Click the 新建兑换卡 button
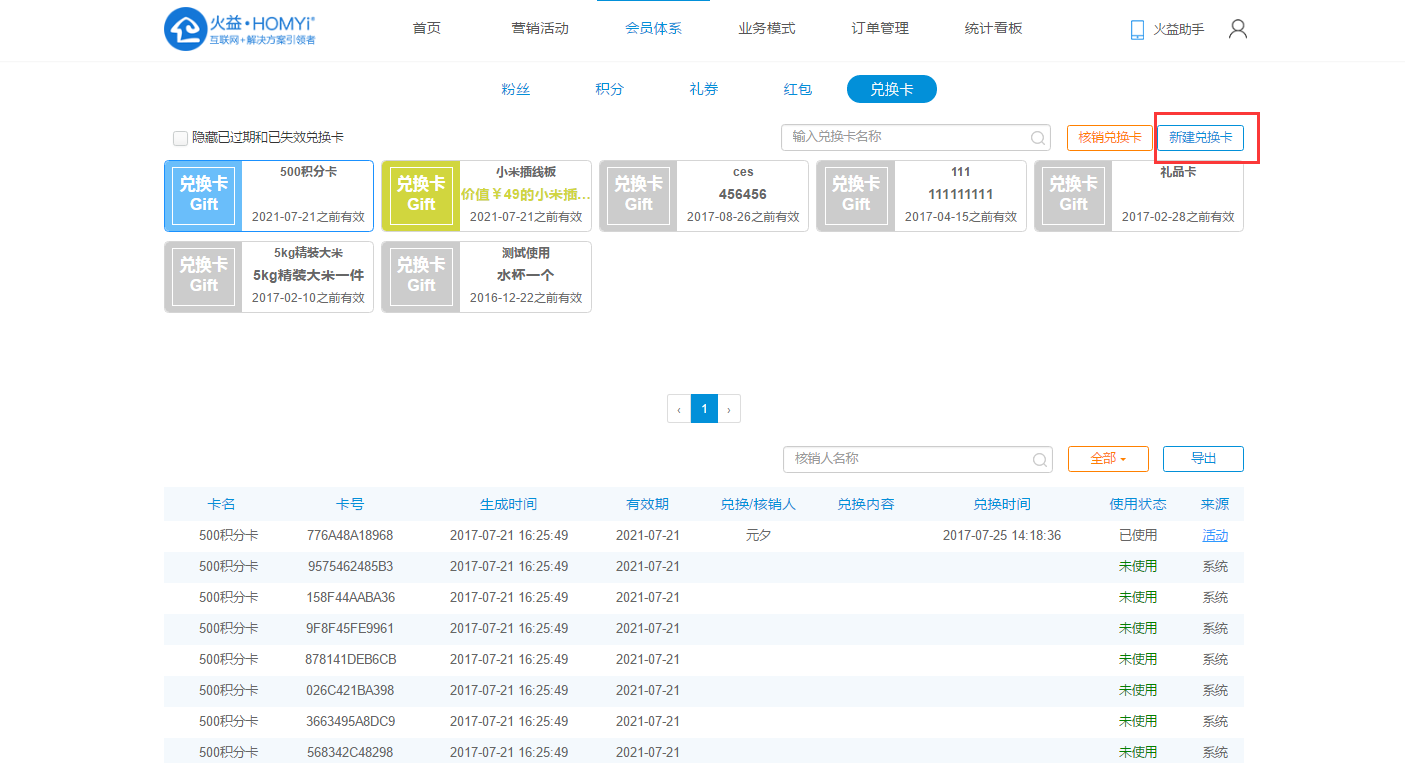Image resolution: width=1405 pixels, height=763 pixels. pos(1200,138)
